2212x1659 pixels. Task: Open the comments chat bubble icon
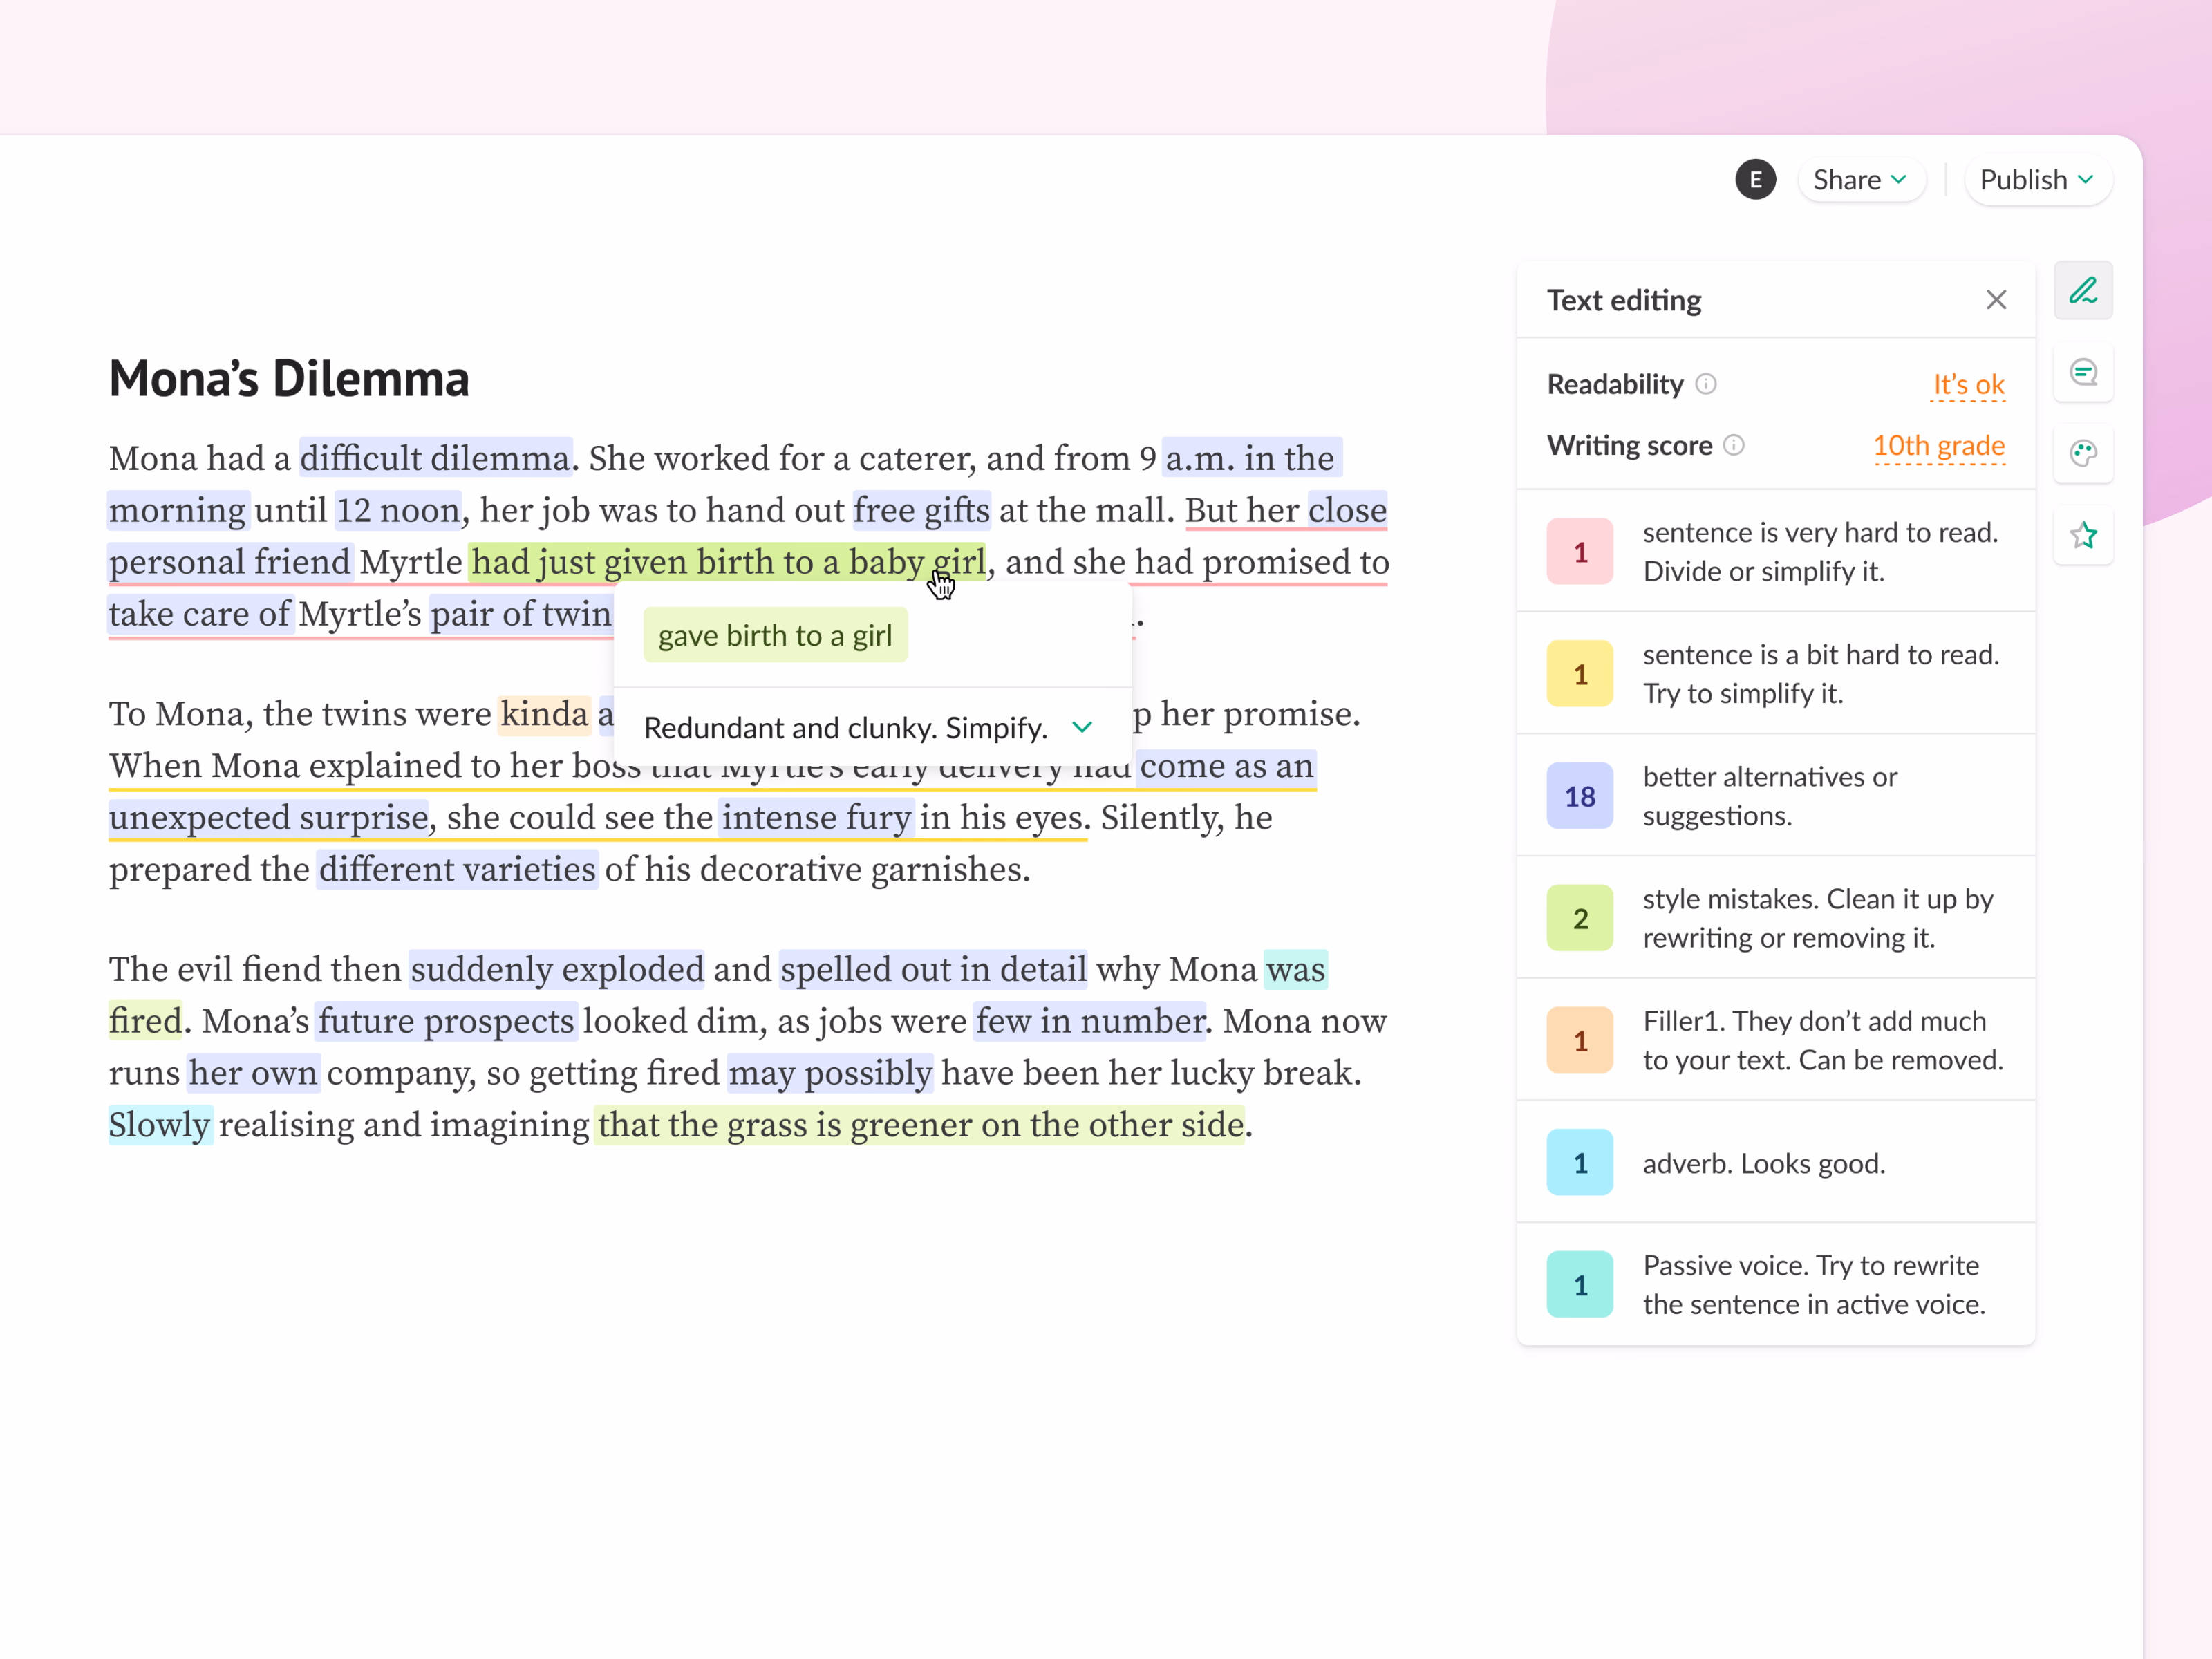tap(2083, 373)
